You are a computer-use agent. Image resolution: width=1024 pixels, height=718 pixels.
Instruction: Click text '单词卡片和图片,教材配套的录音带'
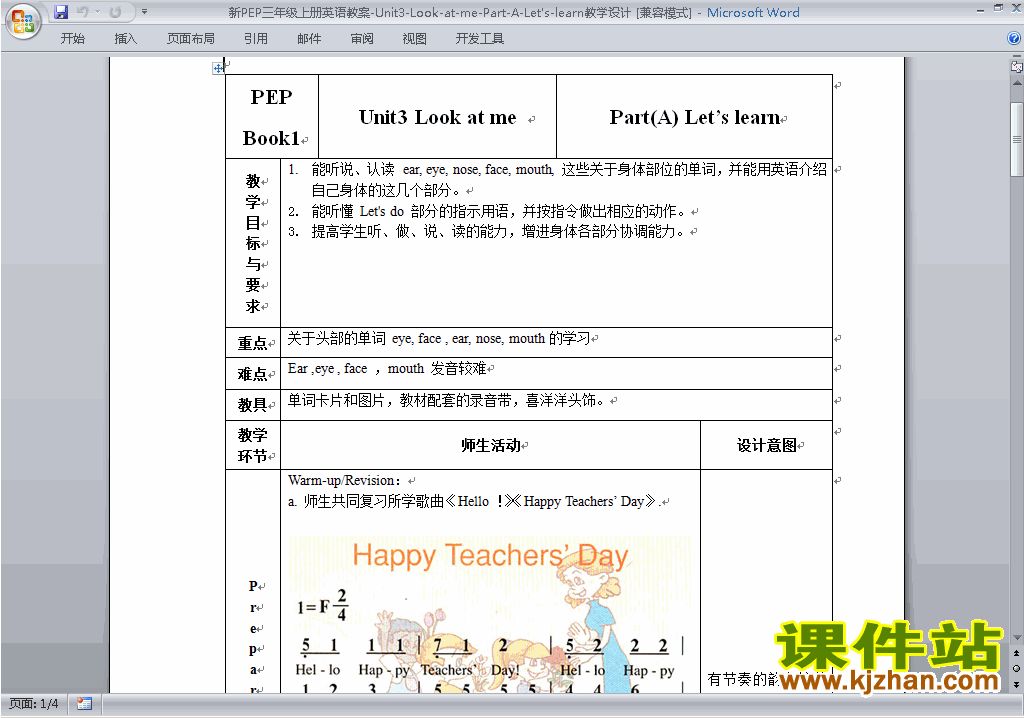tap(399, 400)
